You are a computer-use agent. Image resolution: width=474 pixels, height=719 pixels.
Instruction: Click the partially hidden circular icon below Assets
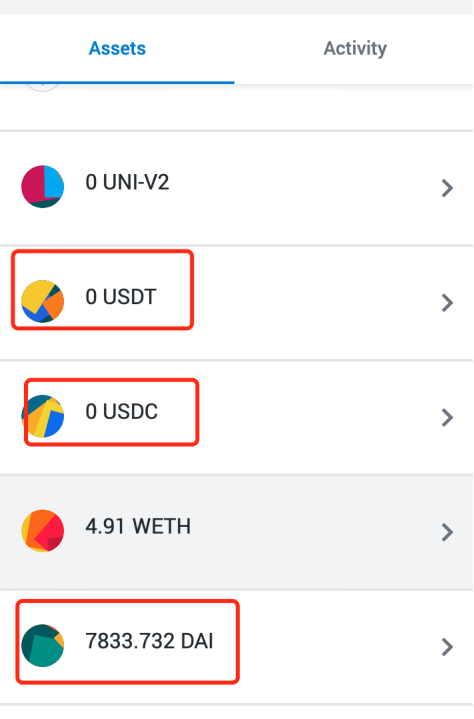click(x=42, y=88)
